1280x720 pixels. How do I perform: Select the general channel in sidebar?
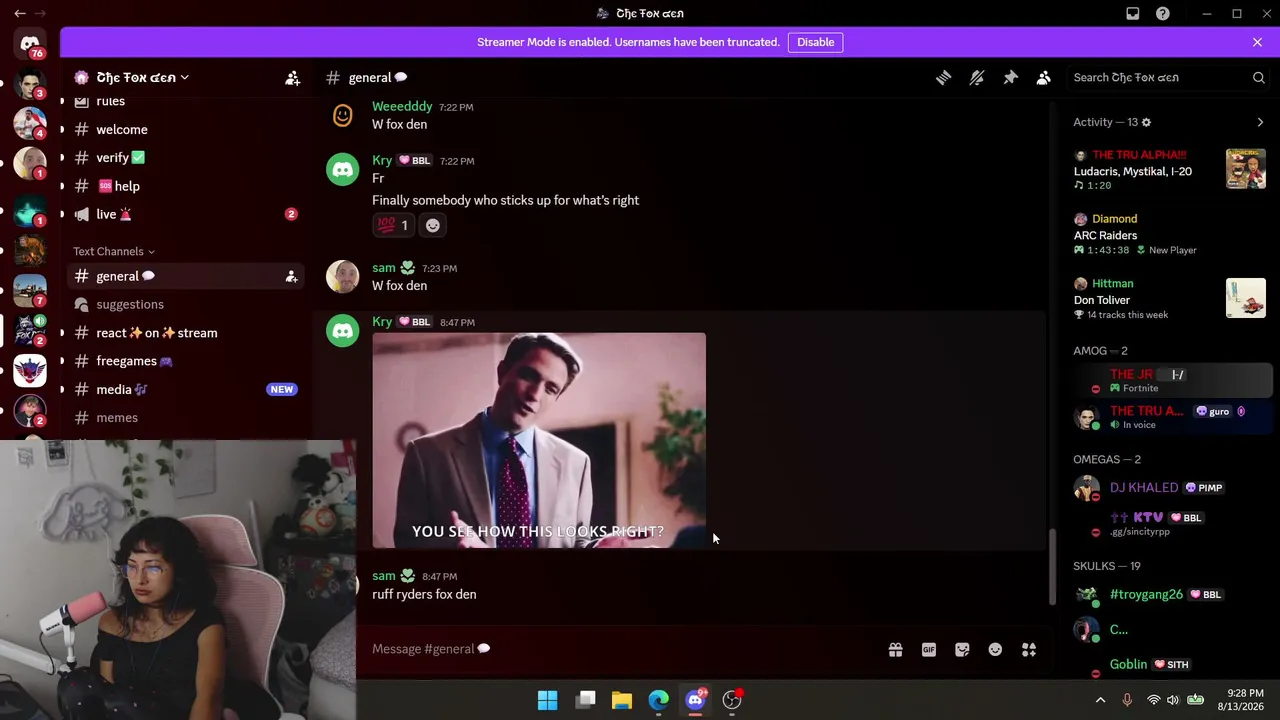(x=184, y=276)
